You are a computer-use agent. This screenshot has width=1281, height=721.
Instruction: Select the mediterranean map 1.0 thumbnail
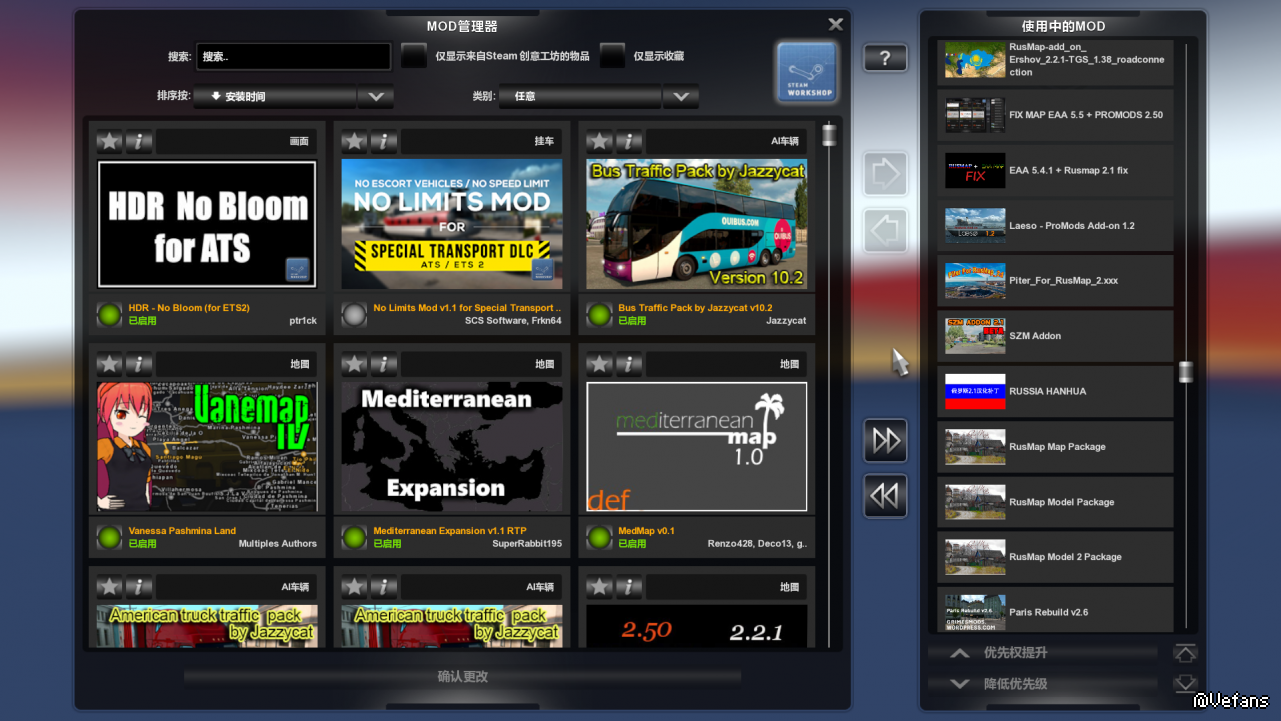point(697,447)
